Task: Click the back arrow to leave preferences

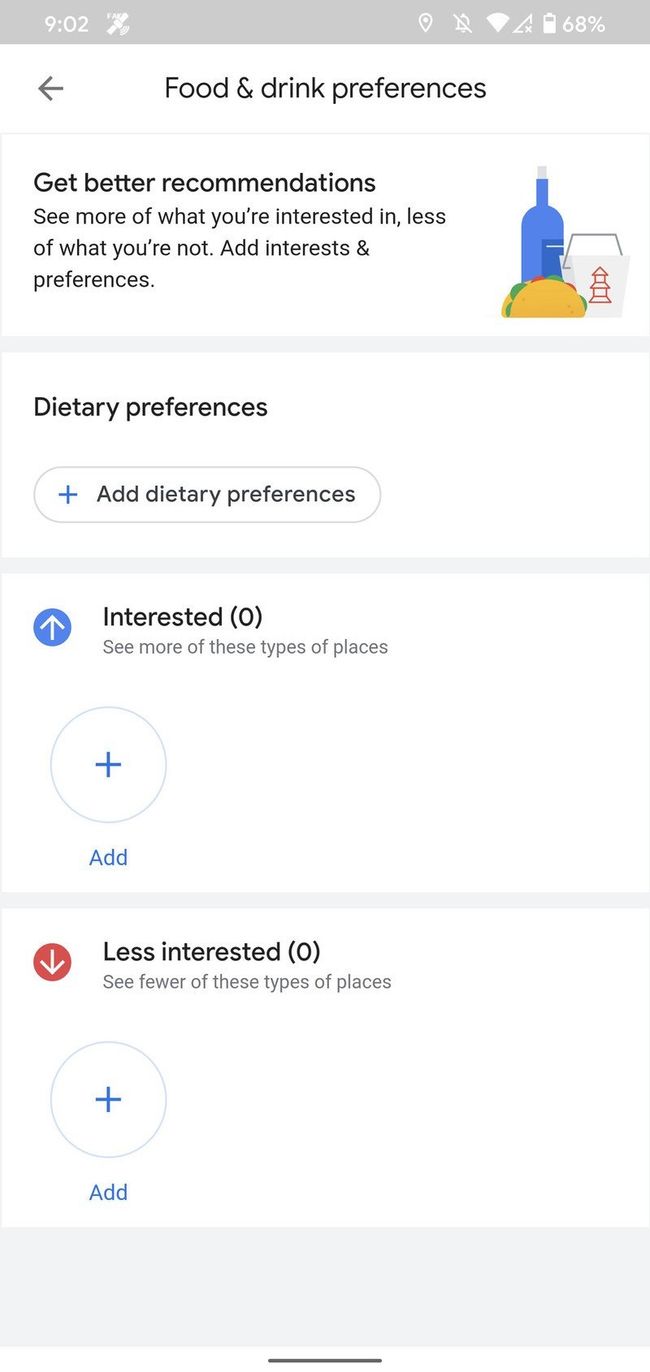Action: click(x=50, y=88)
